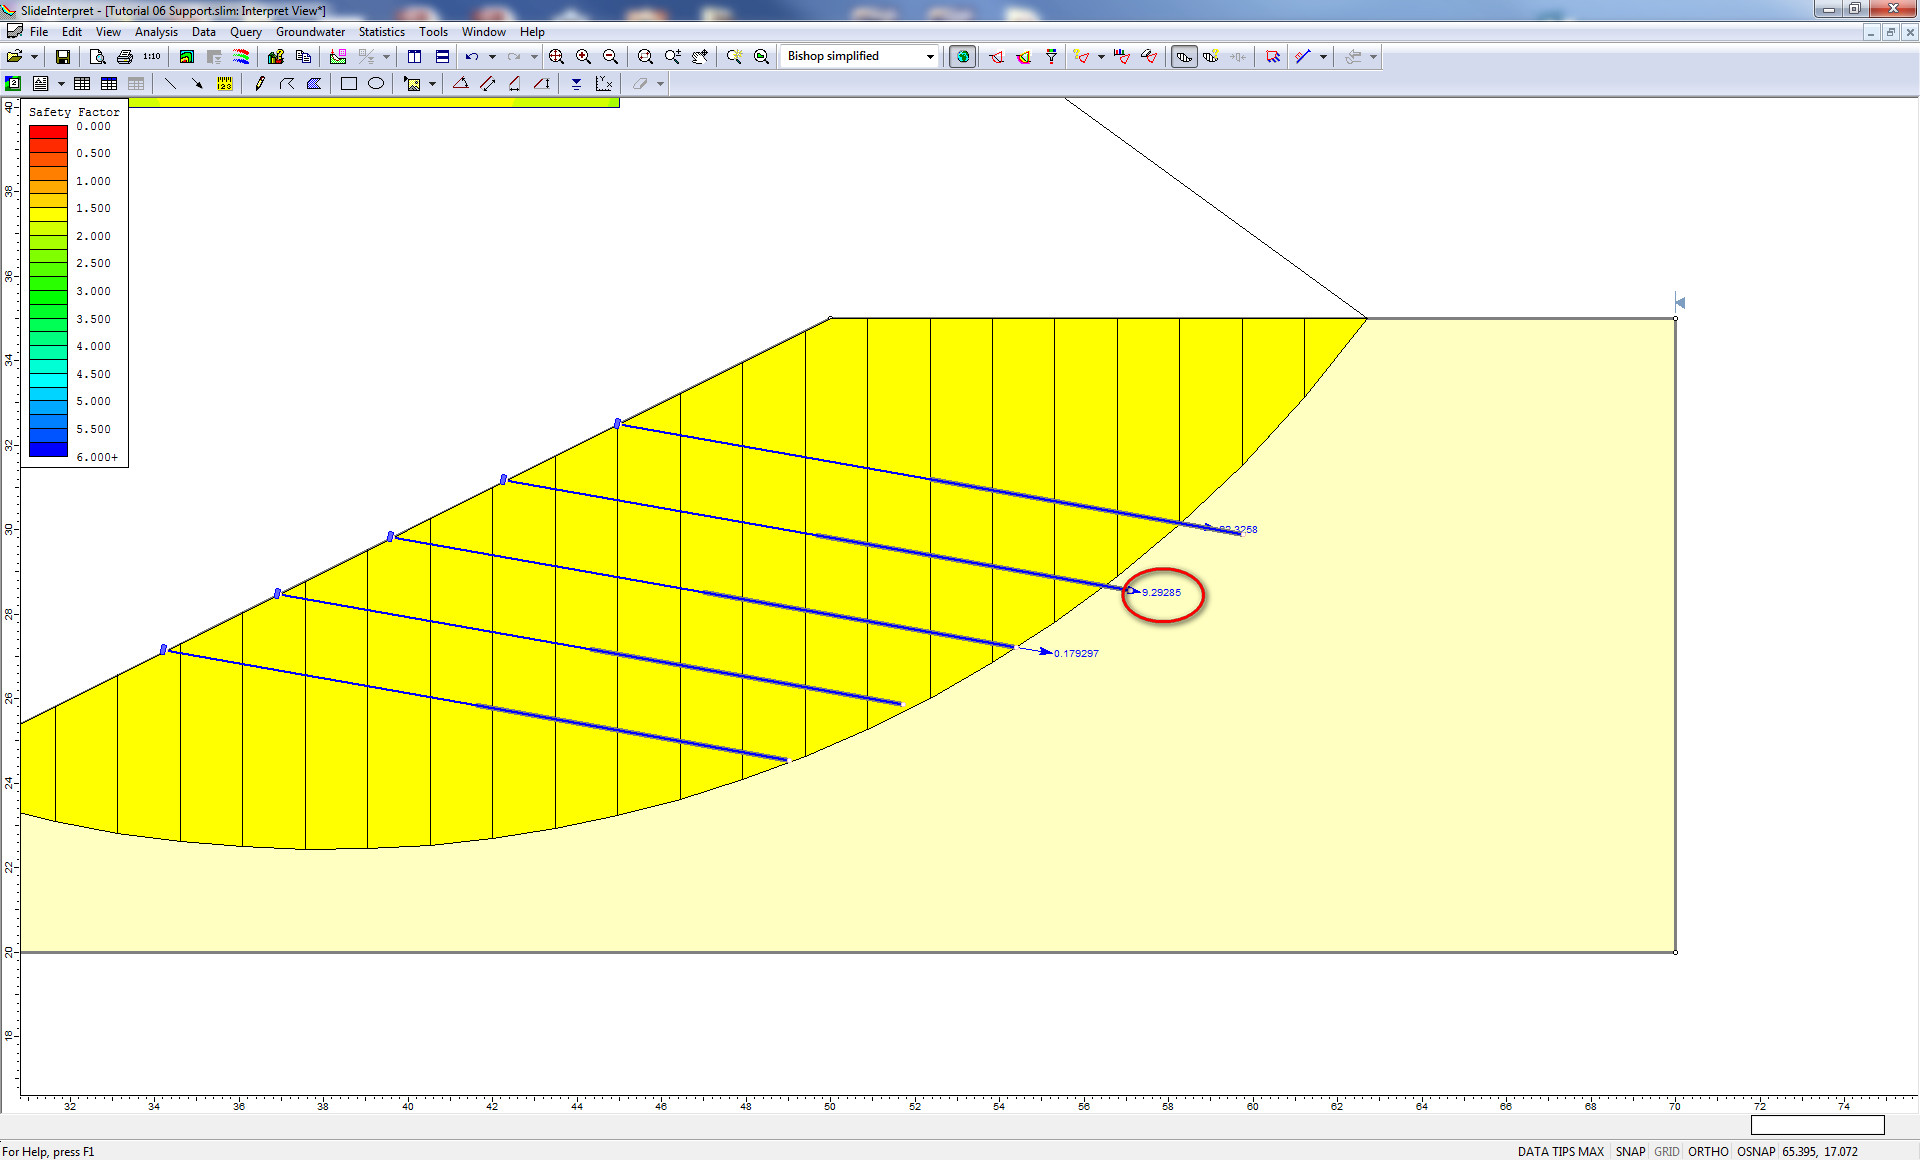The image size is (1920, 1160).
Task: Zoom all with the crosshair magnifier
Action: click(x=556, y=57)
